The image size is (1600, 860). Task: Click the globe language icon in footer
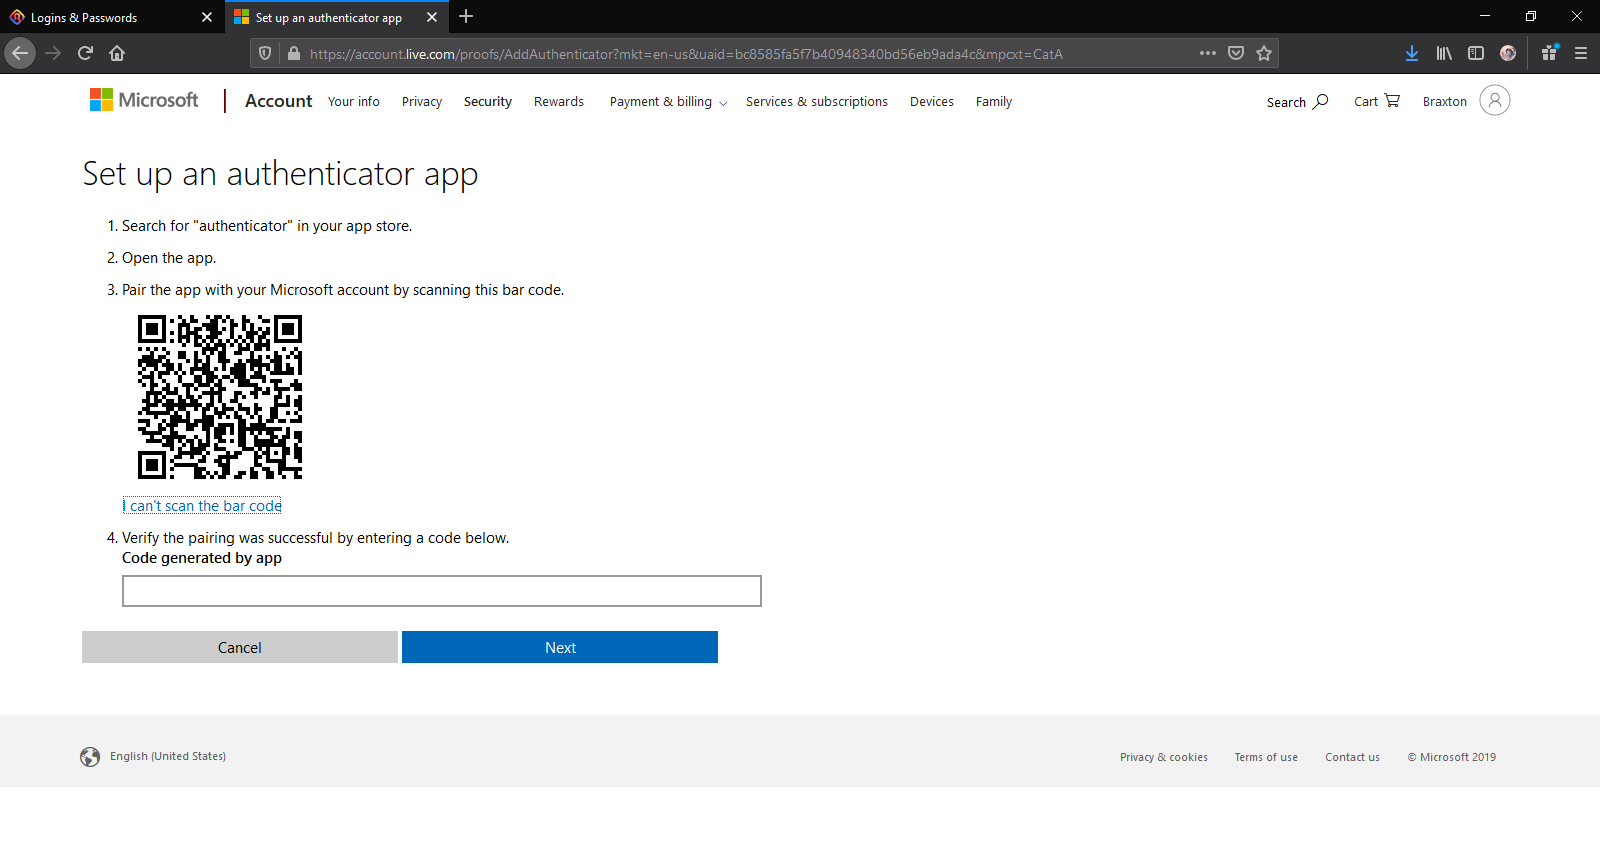tap(90, 757)
